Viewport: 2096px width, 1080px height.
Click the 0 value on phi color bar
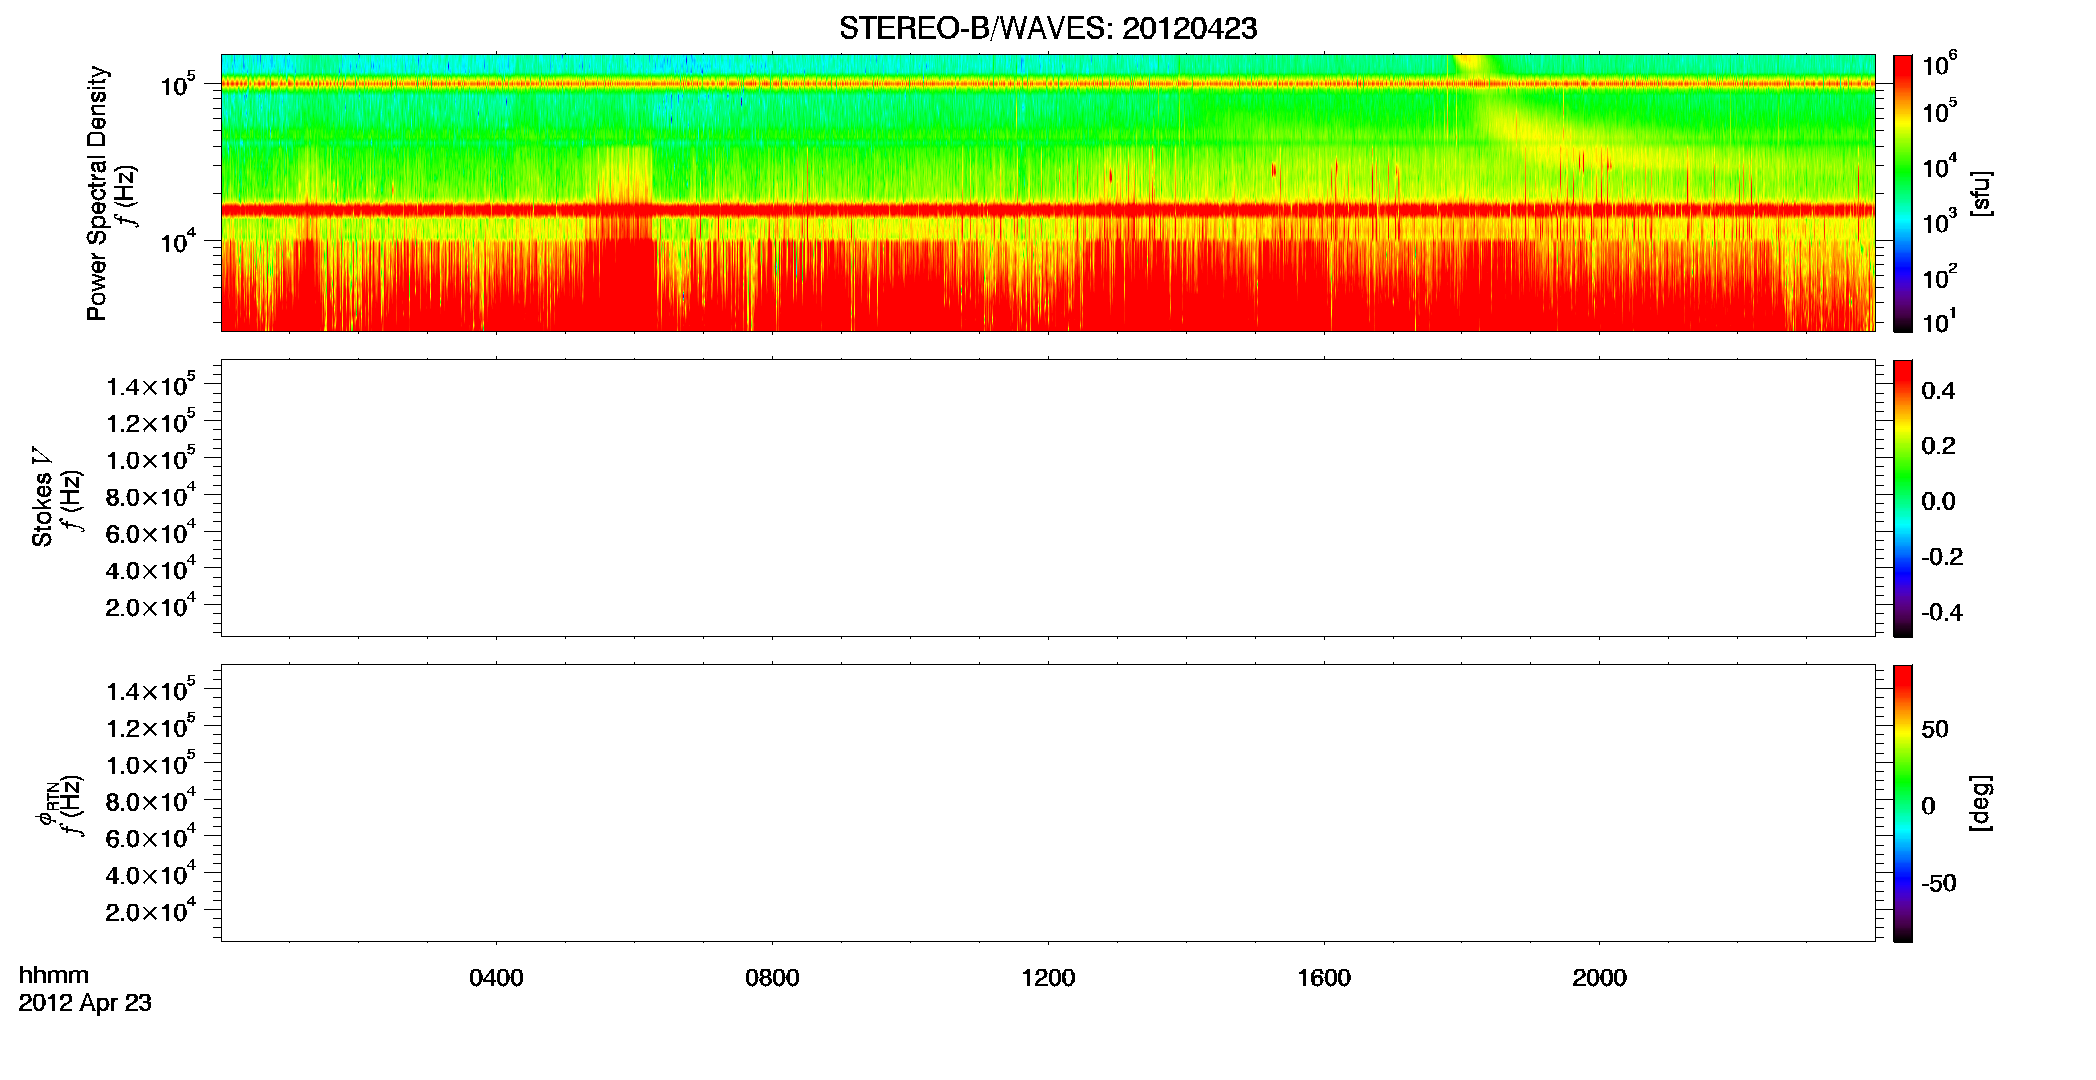point(1928,806)
